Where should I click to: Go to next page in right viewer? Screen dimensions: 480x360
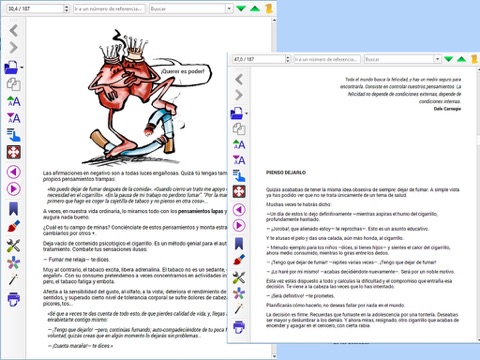click(239, 226)
